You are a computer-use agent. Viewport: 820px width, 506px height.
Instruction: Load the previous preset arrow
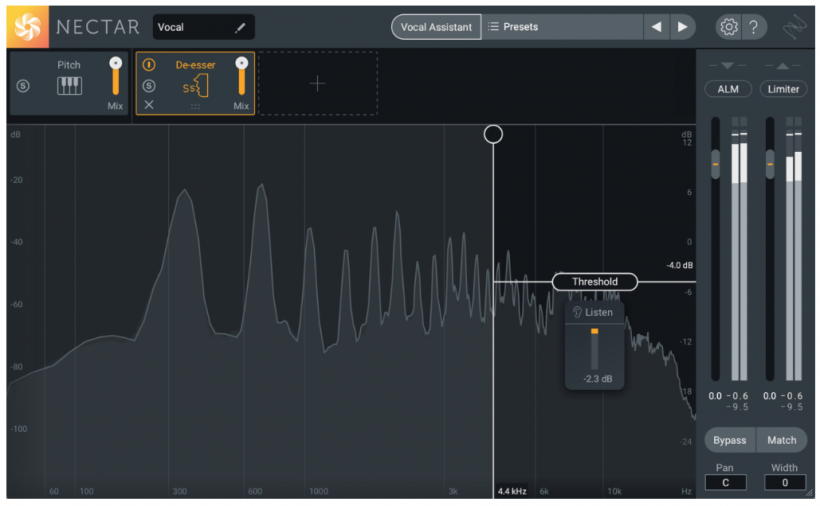point(656,27)
